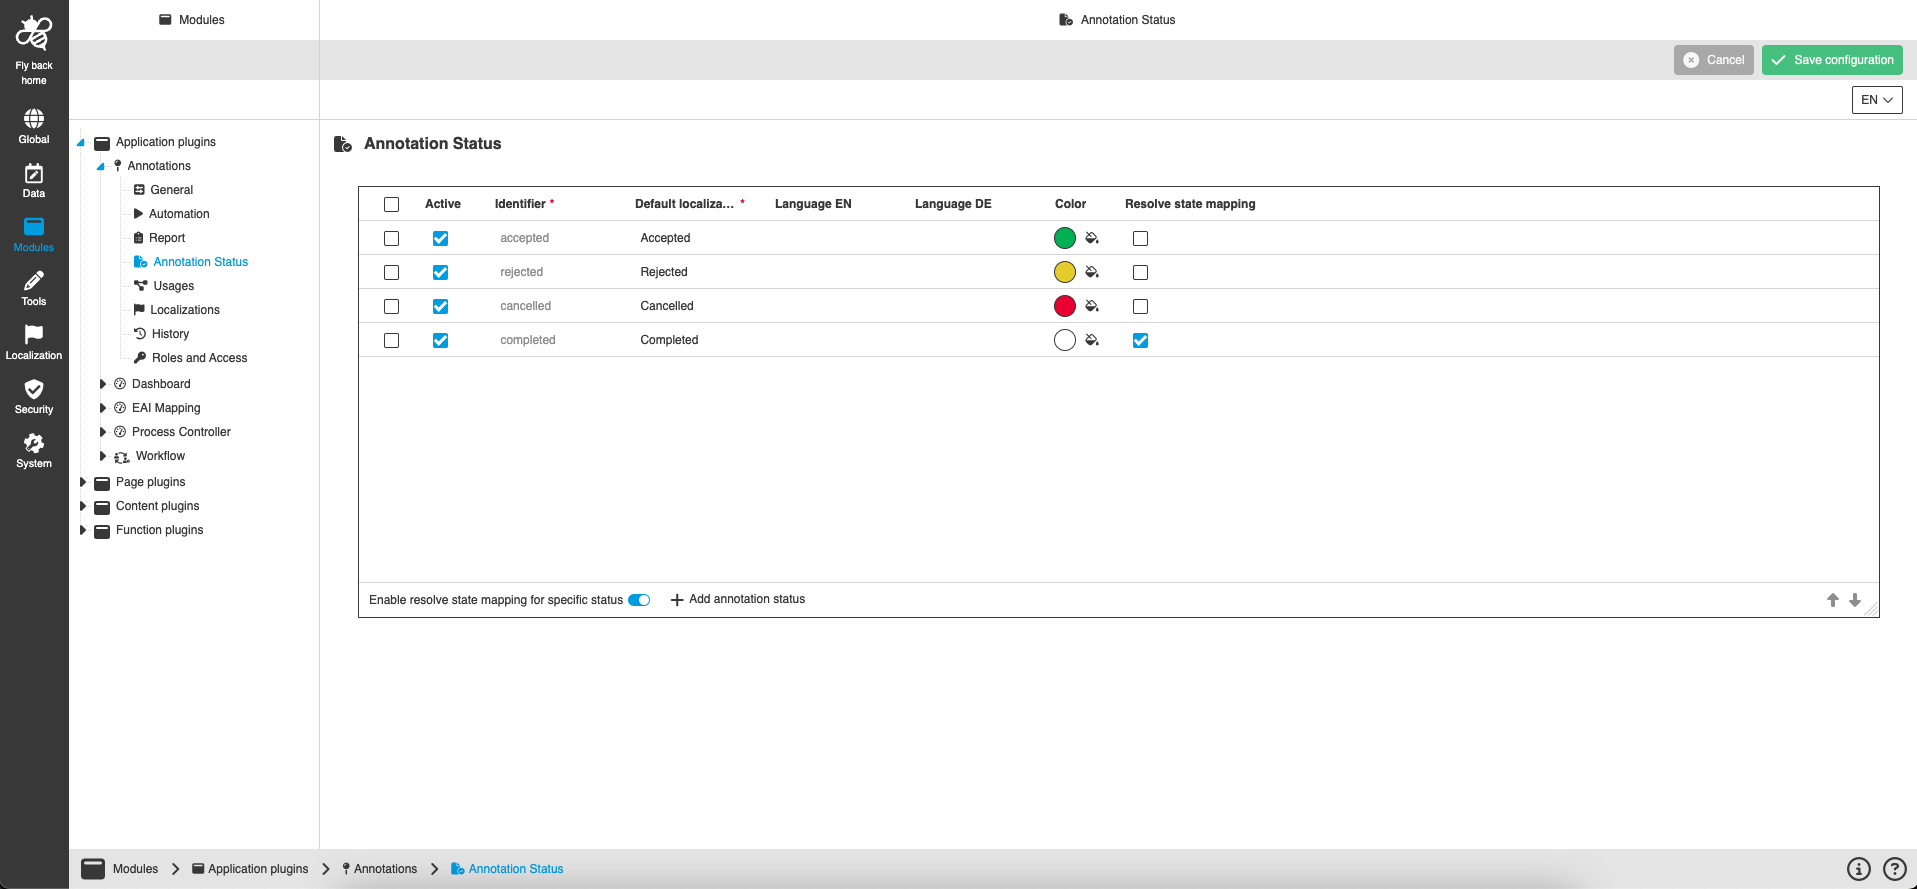
Task: Open the EN language dropdown
Action: [x=1877, y=100]
